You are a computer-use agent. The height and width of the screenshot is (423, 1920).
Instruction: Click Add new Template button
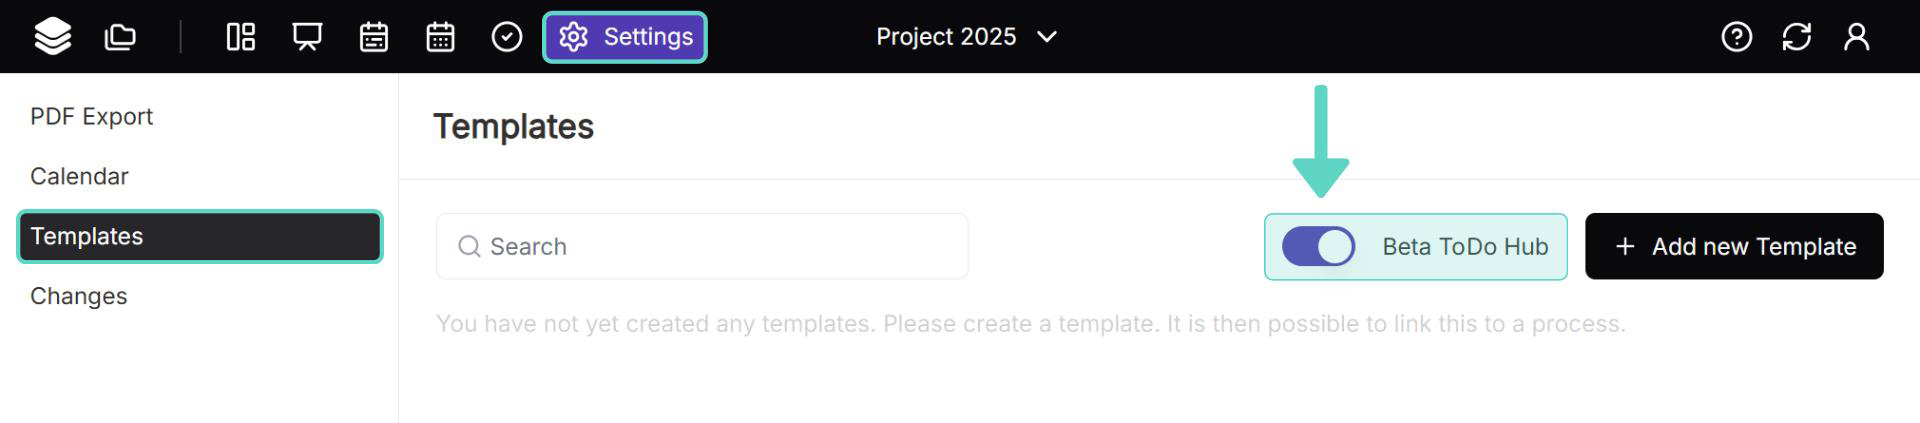tap(1734, 247)
